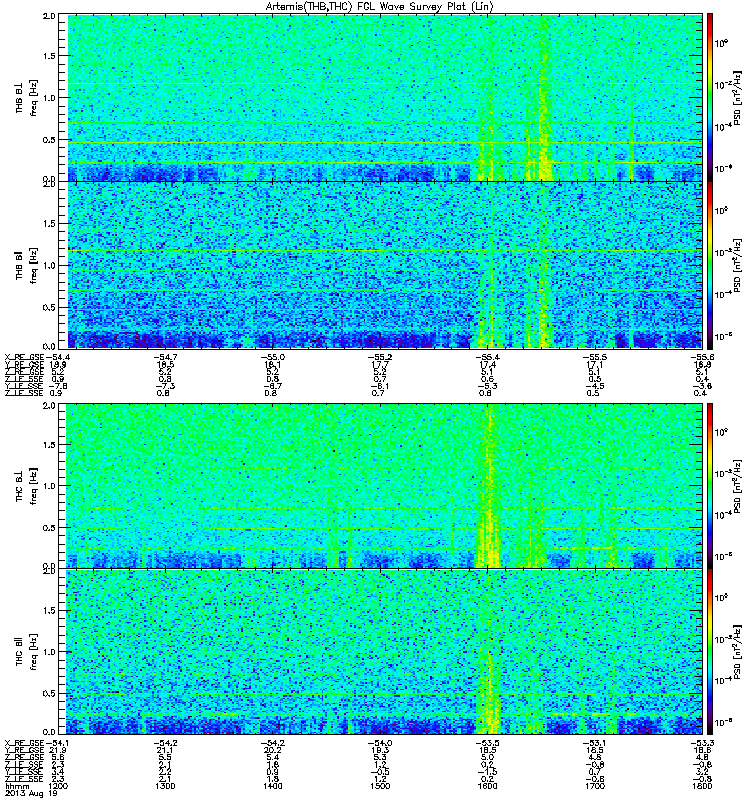The image size is (750, 800).
Task: Click the '1700' time tick label
Action: [x=595, y=786]
